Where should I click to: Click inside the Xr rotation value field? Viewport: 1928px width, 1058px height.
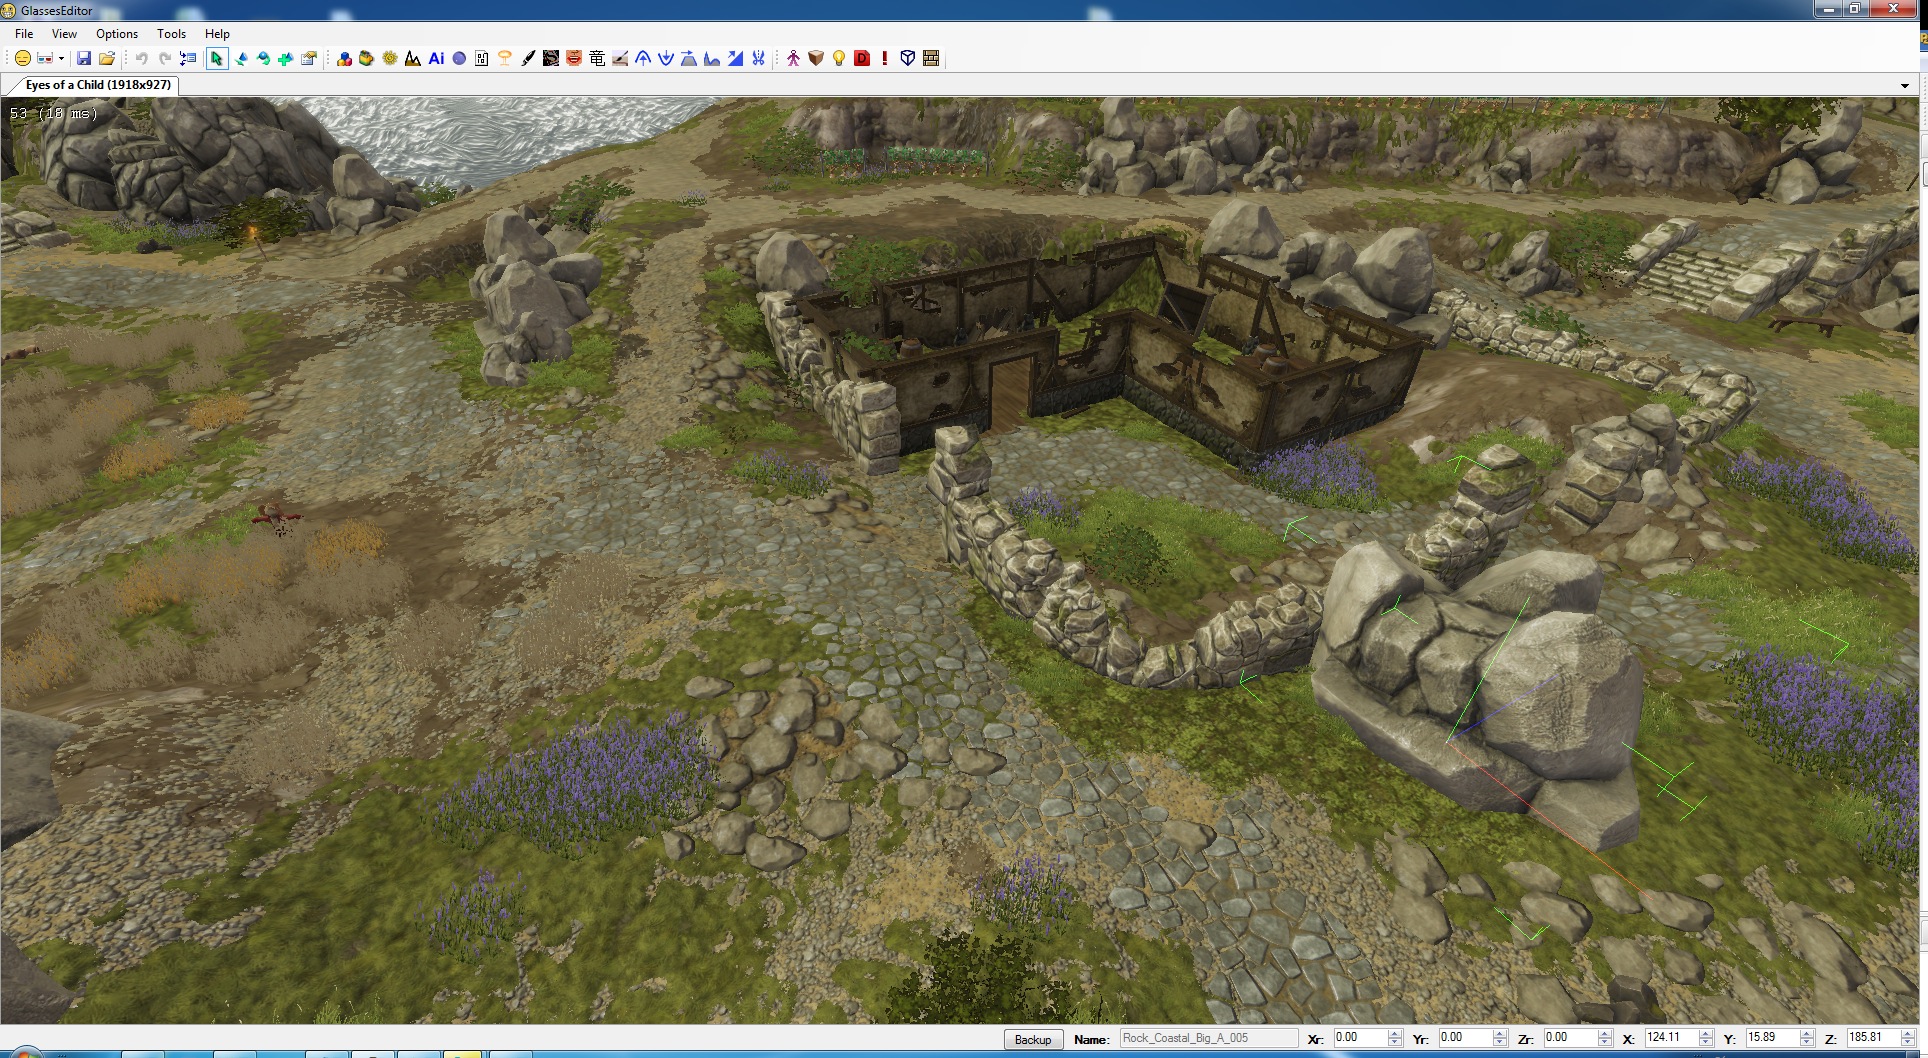tap(1359, 1038)
